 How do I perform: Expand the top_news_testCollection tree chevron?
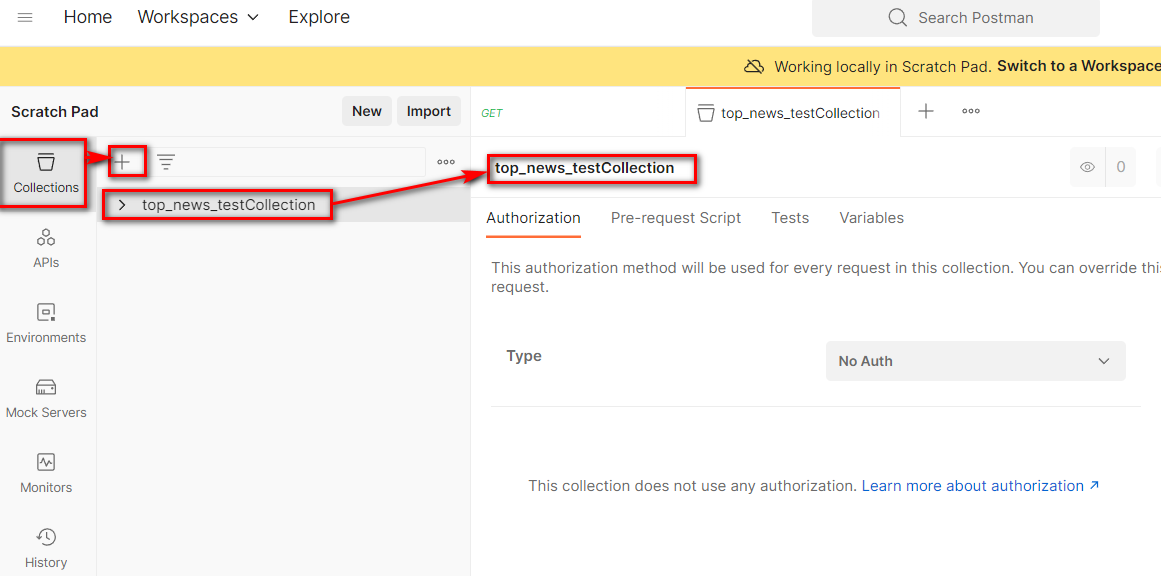(x=122, y=205)
